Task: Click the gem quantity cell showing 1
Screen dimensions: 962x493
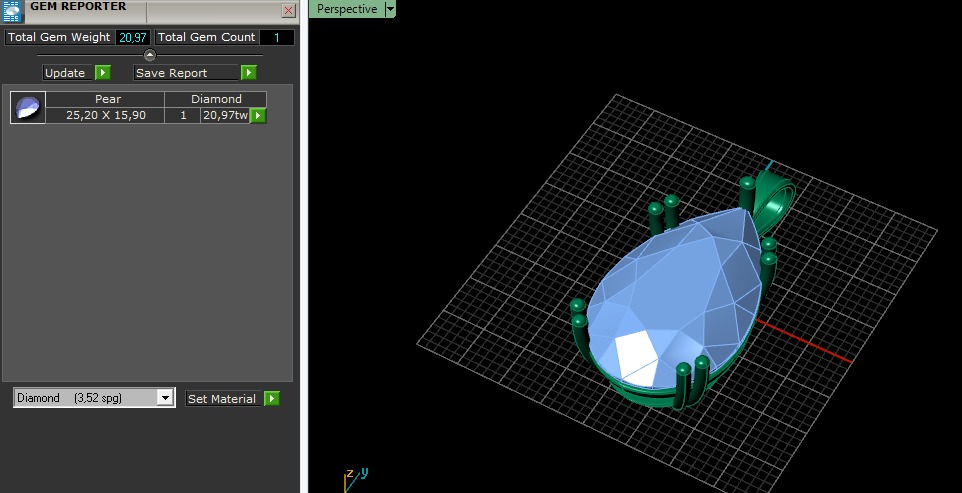Action: click(182, 115)
